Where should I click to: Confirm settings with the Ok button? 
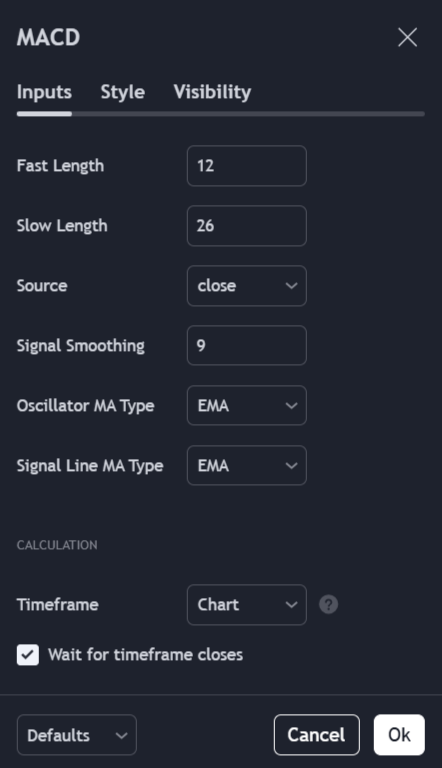(x=399, y=735)
